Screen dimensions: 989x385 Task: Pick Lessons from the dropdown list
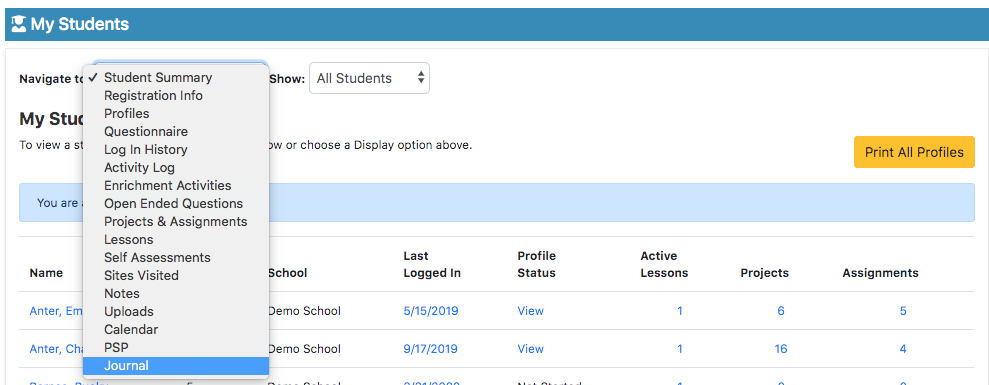[176, 239]
